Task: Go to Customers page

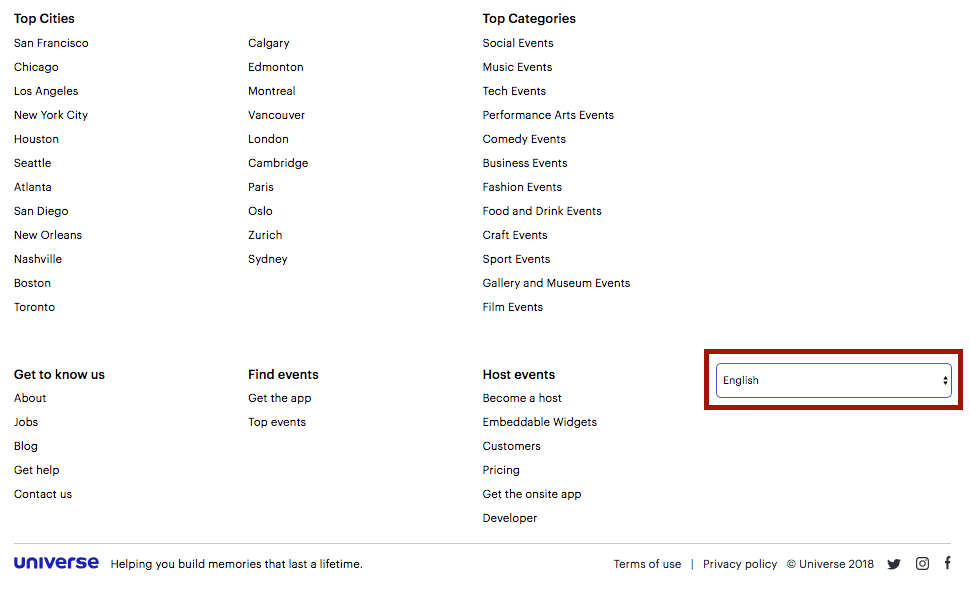Action: click(512, 446)
